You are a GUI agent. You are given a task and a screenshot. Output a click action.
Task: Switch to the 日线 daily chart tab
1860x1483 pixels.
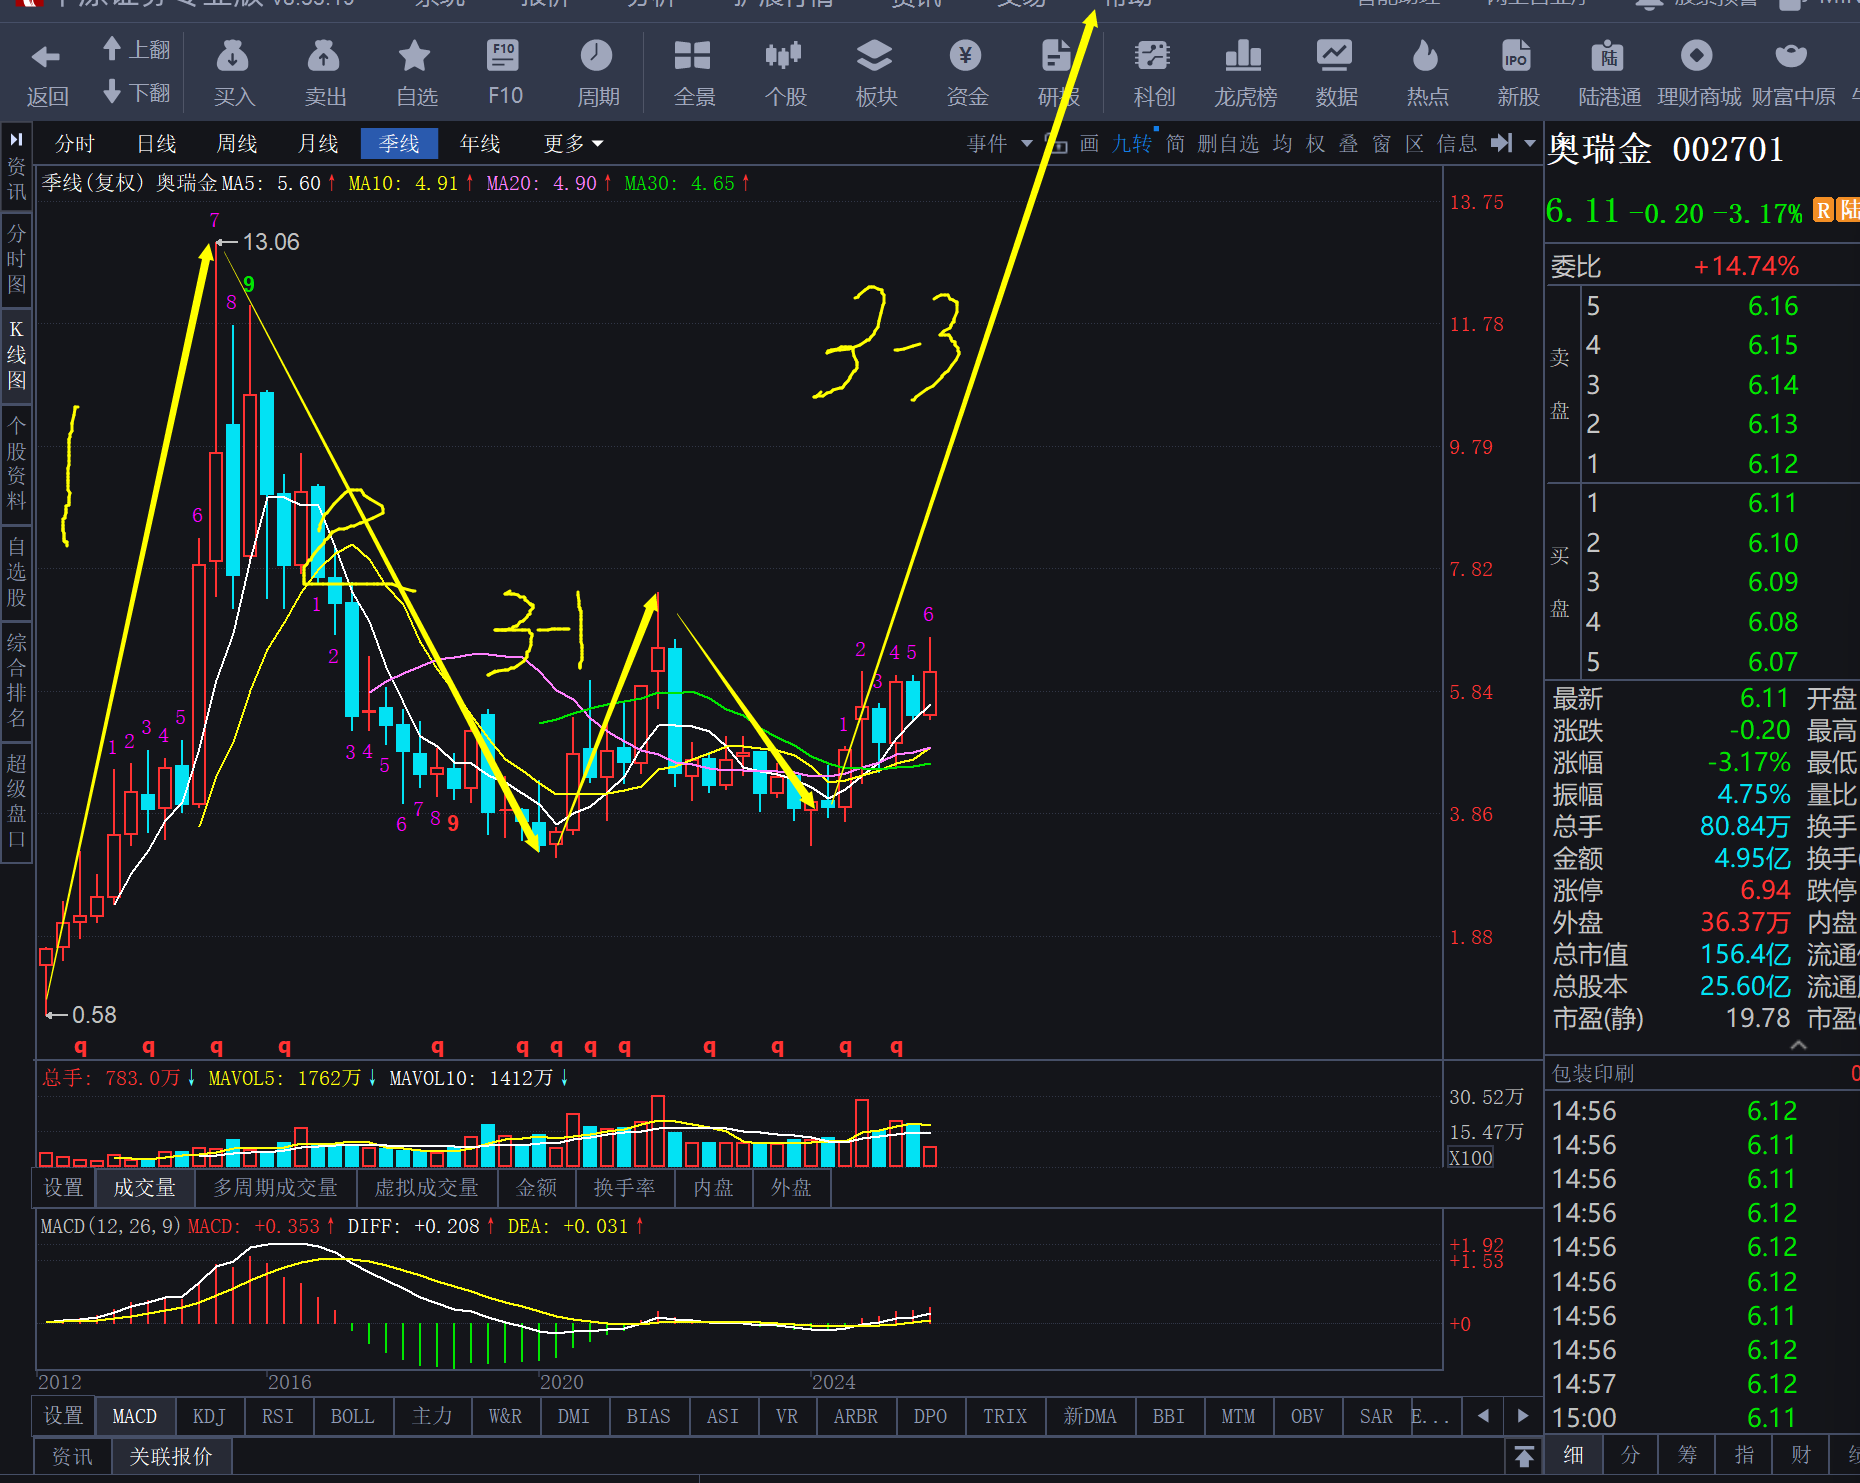(x=156, y=144)
